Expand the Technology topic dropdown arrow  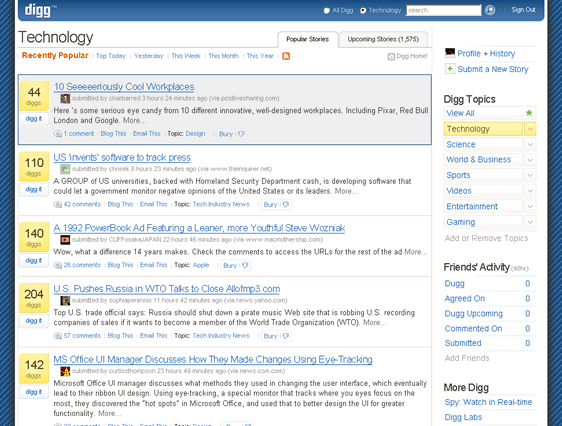point(530,129)
